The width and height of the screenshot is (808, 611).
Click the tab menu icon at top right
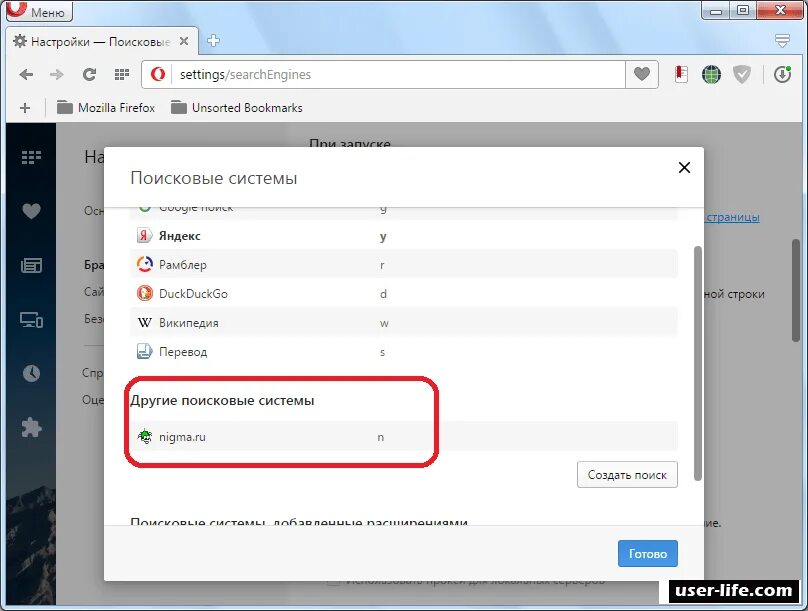pyautogui.click(x=782, y=41)
